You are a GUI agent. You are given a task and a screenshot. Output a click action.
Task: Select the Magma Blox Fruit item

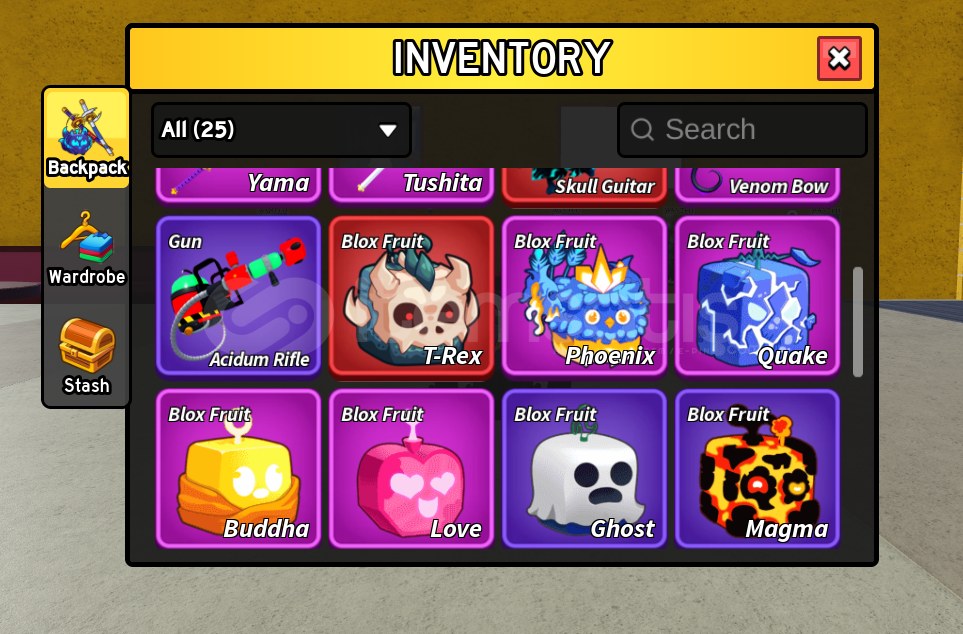[x=757, y=469]
